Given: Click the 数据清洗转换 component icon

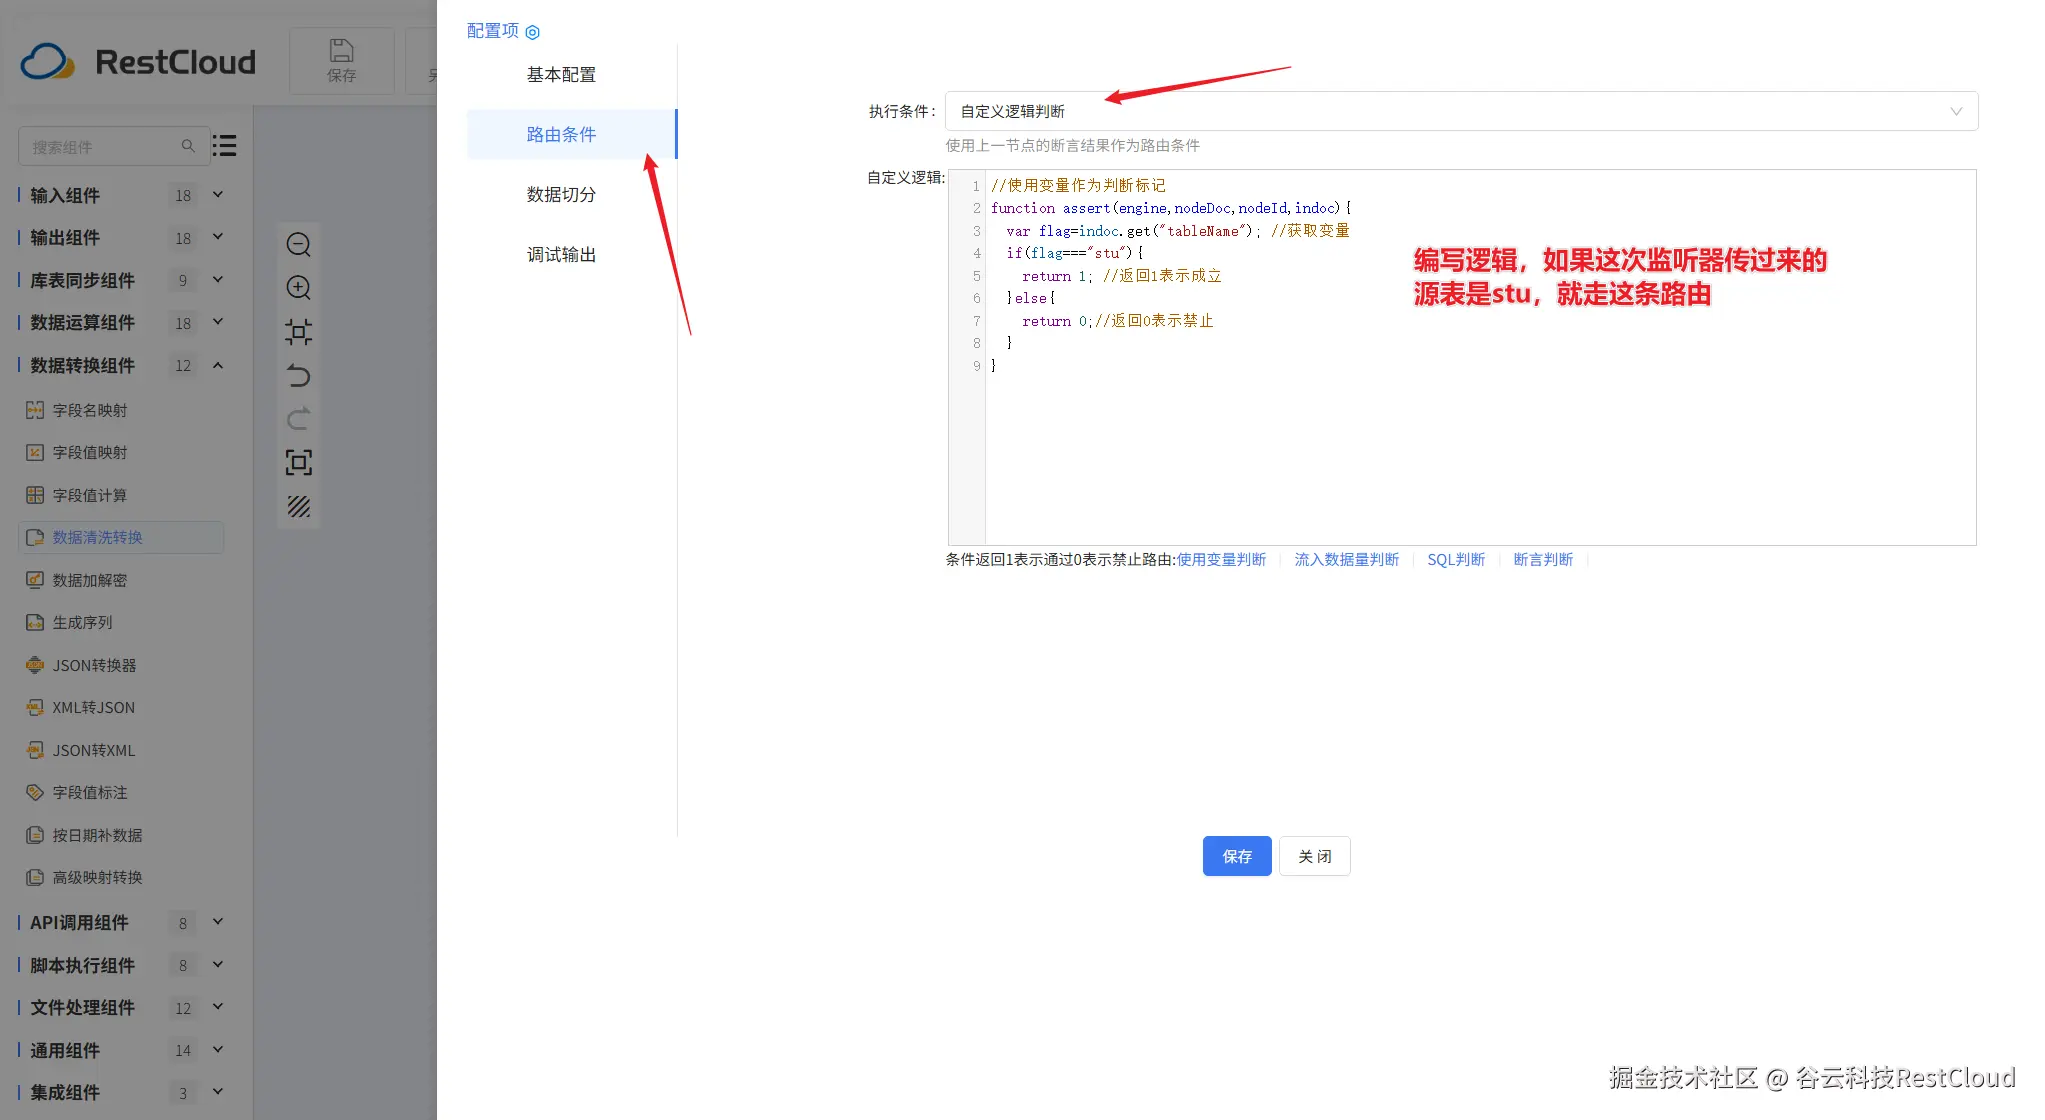Looking at the screenshot, I should pyautogui.click(x=35, y=537).
